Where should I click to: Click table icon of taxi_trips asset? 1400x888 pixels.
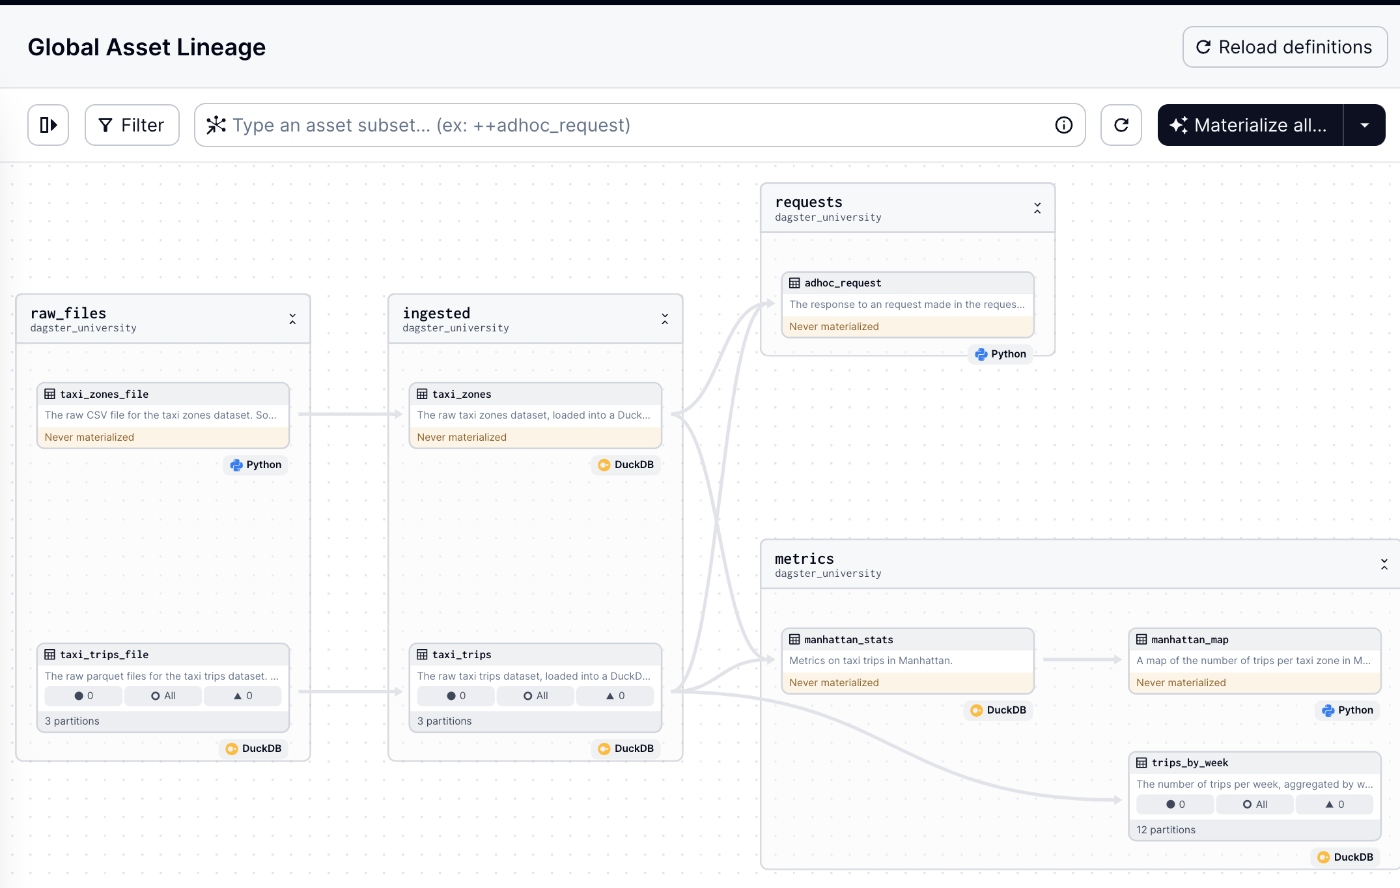pos(422,655)
